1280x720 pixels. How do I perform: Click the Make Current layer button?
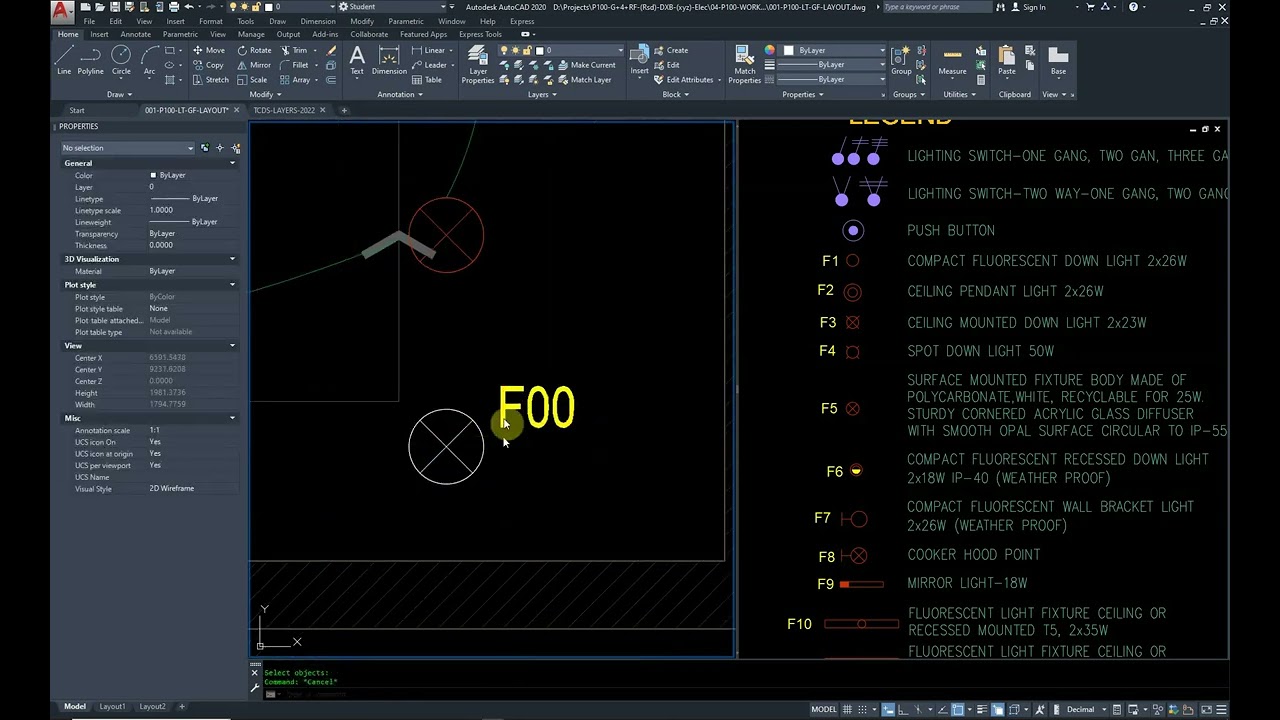(586, 65)
